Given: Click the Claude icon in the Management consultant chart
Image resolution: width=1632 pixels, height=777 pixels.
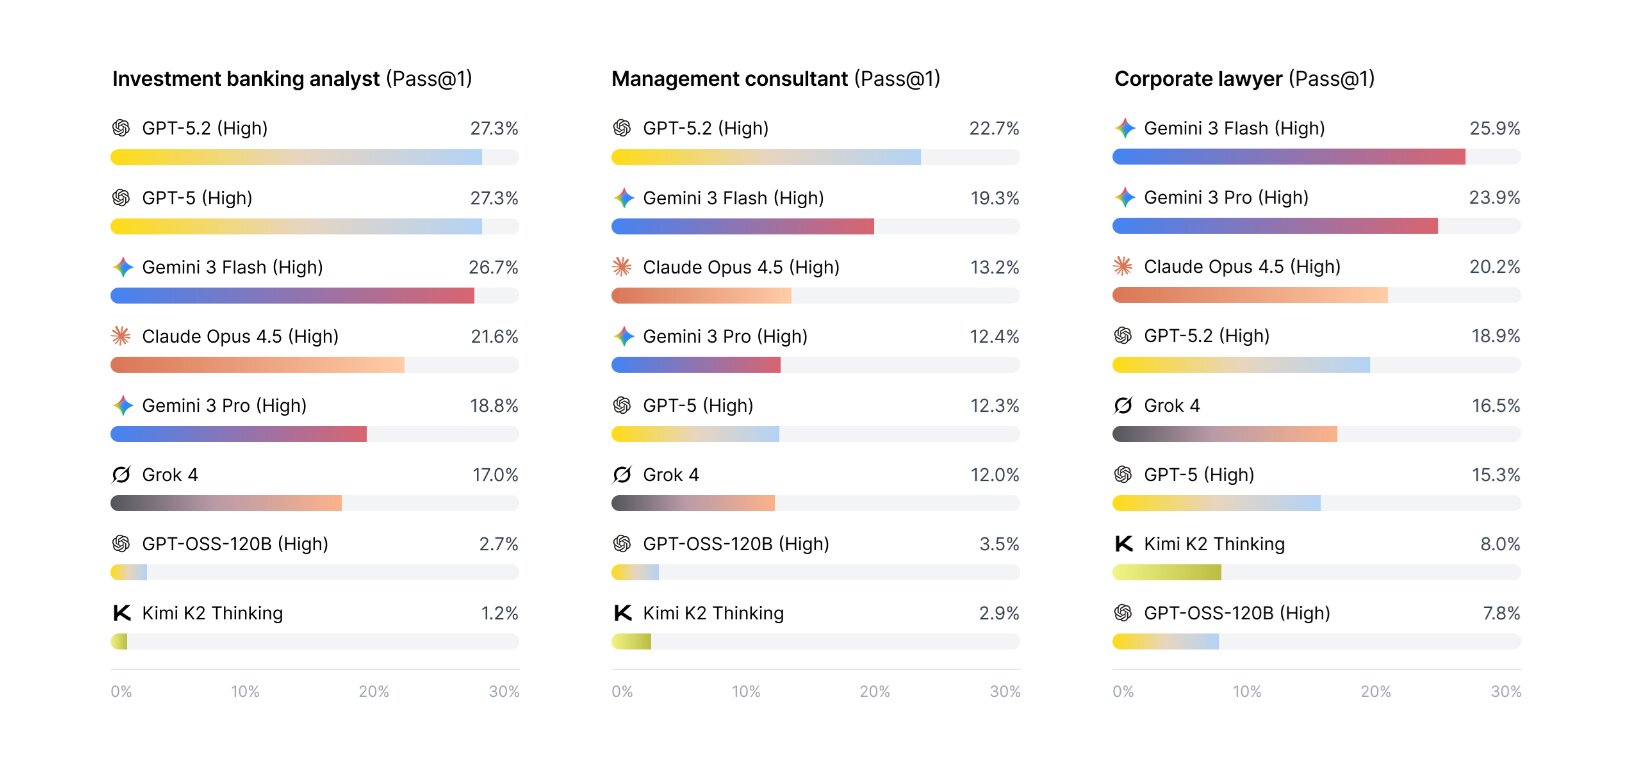Looking at the screenshot, I should pos(622,267).
